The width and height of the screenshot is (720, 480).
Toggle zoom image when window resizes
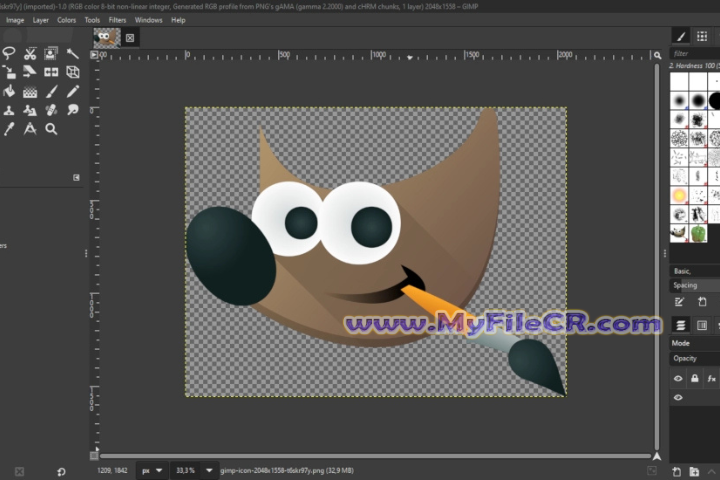[x=658, y=55]
